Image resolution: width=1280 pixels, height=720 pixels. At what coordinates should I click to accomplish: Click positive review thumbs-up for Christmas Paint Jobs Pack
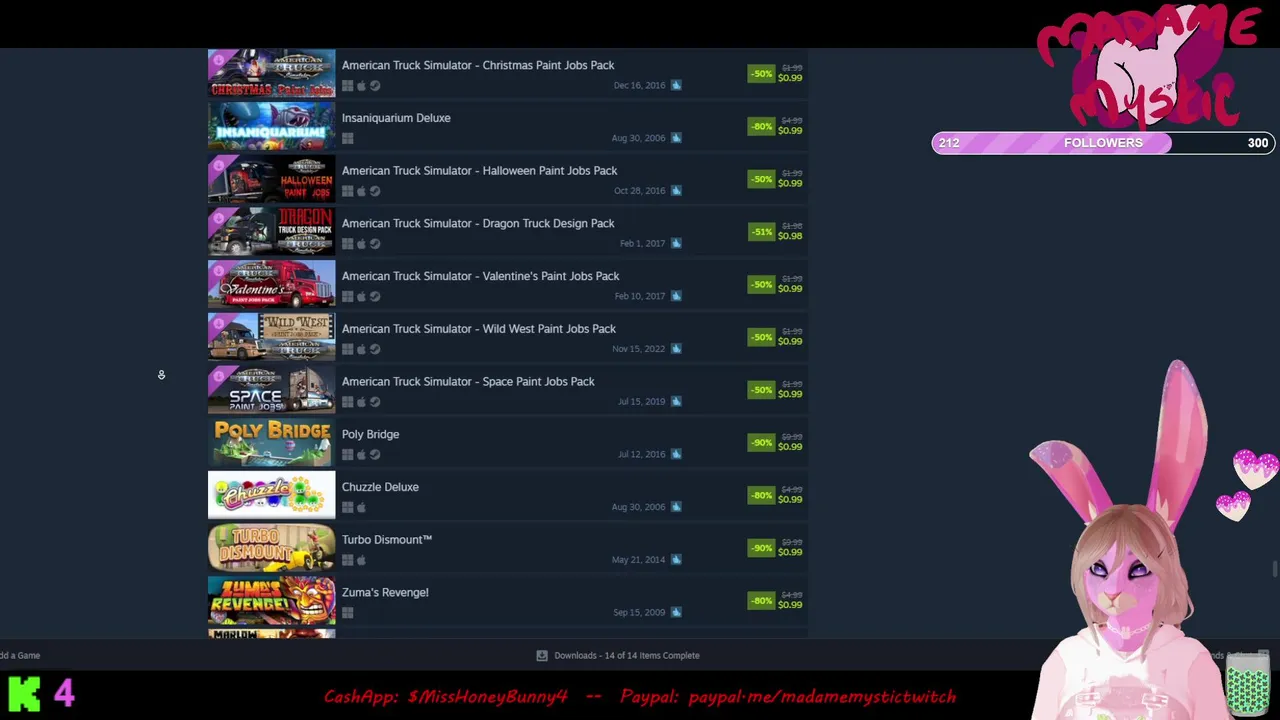[x=676, y=85]
